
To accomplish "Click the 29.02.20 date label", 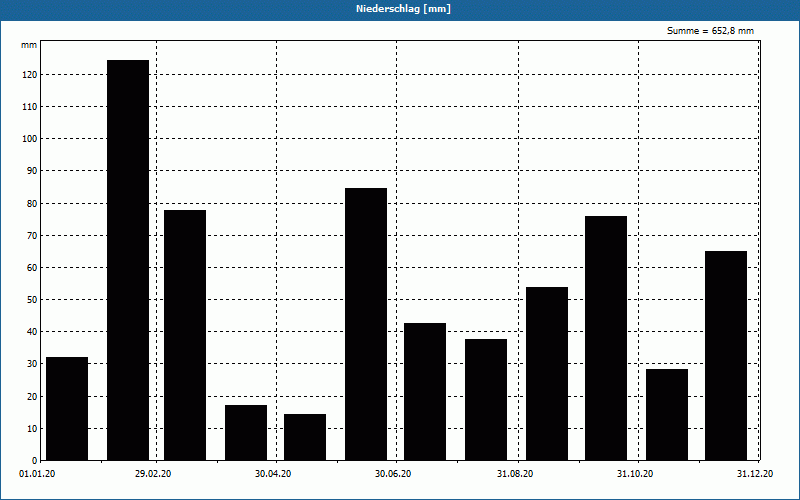I will click(x=153, y=474).
